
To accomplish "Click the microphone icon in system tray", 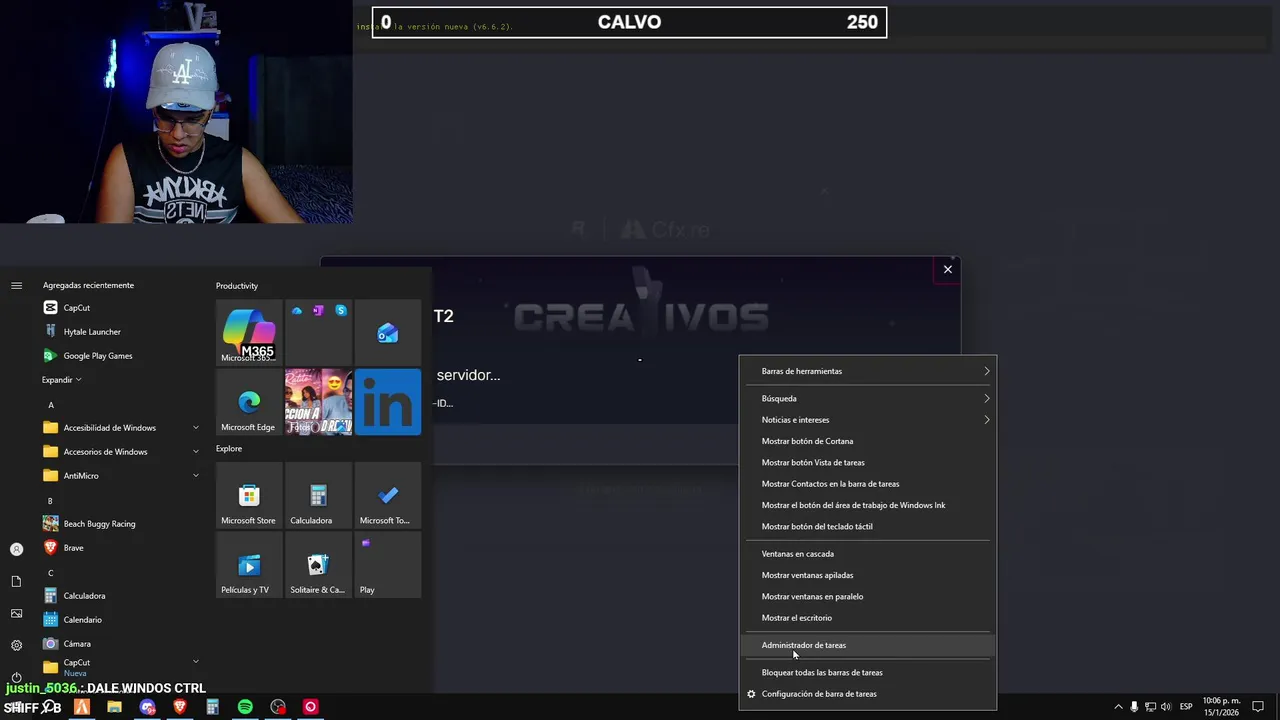I will pos(1134,707).
